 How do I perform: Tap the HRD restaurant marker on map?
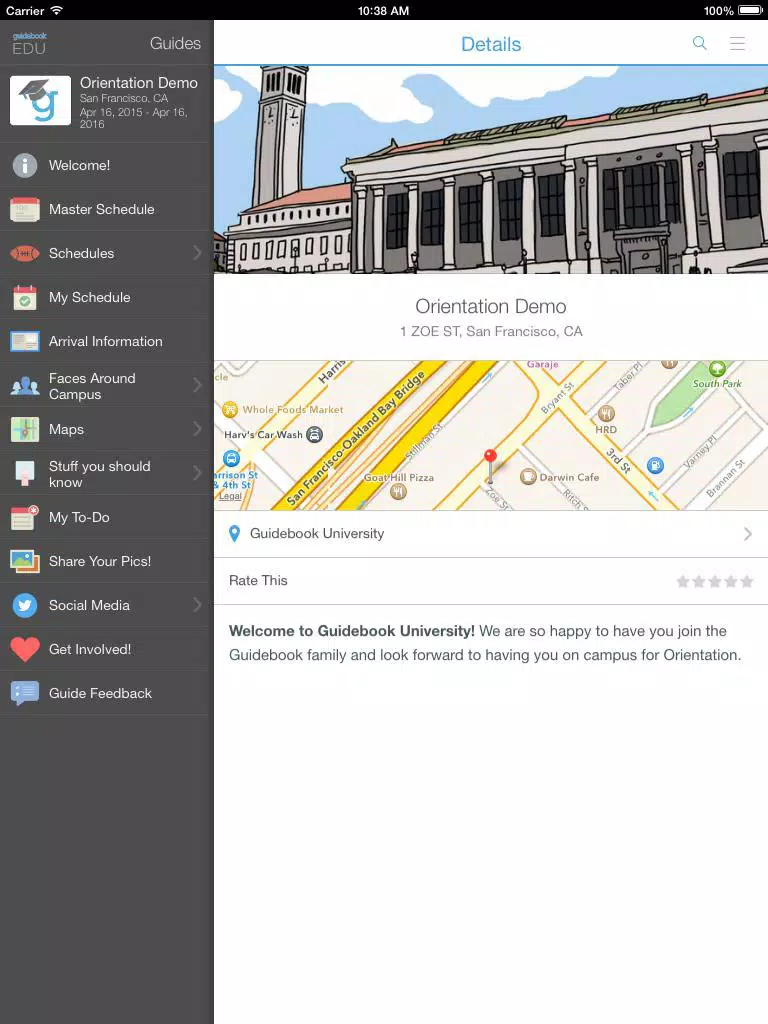click(606, 413)
